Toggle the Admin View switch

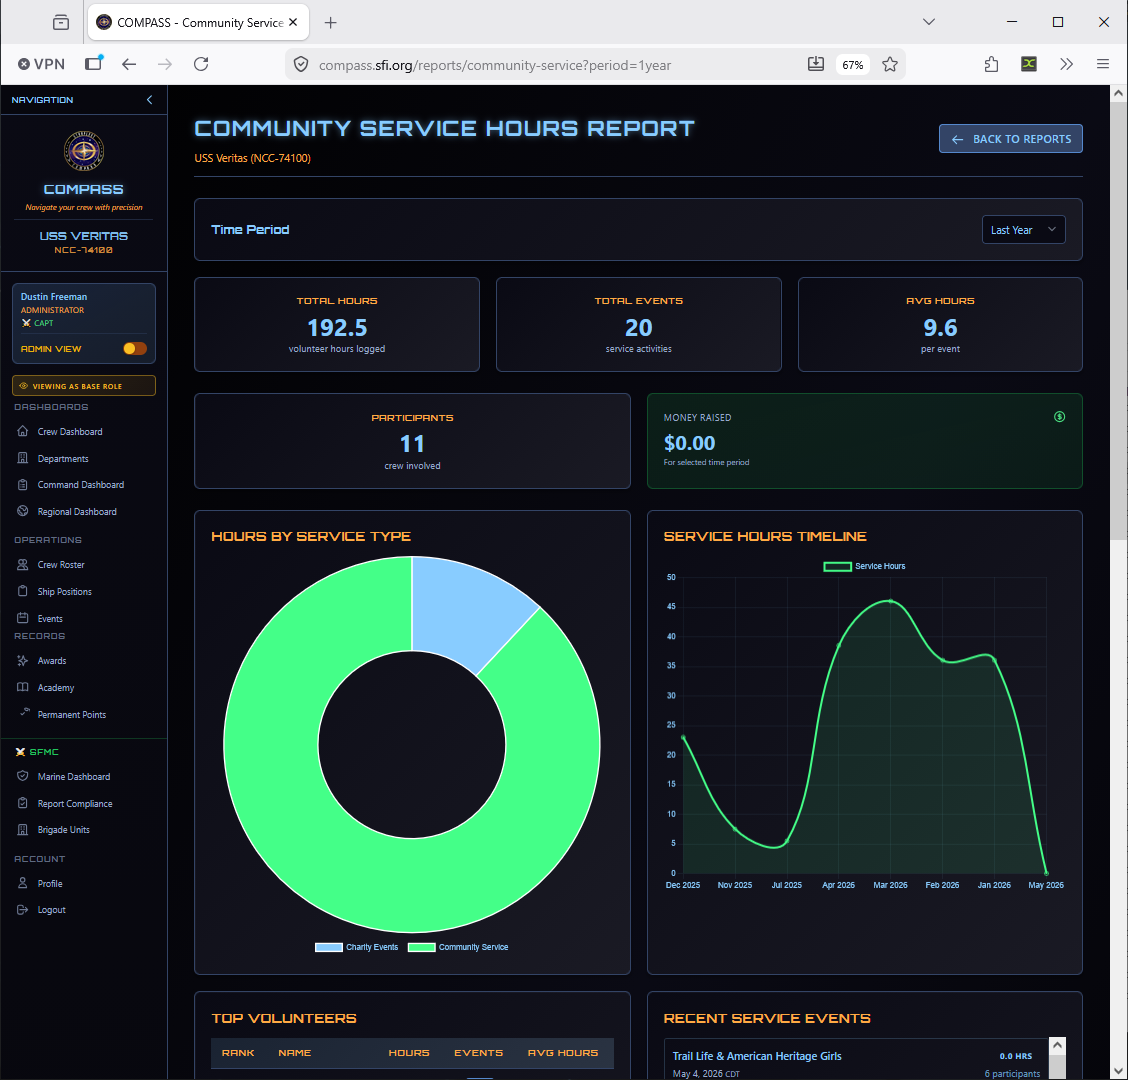click(x=135, y=349)
